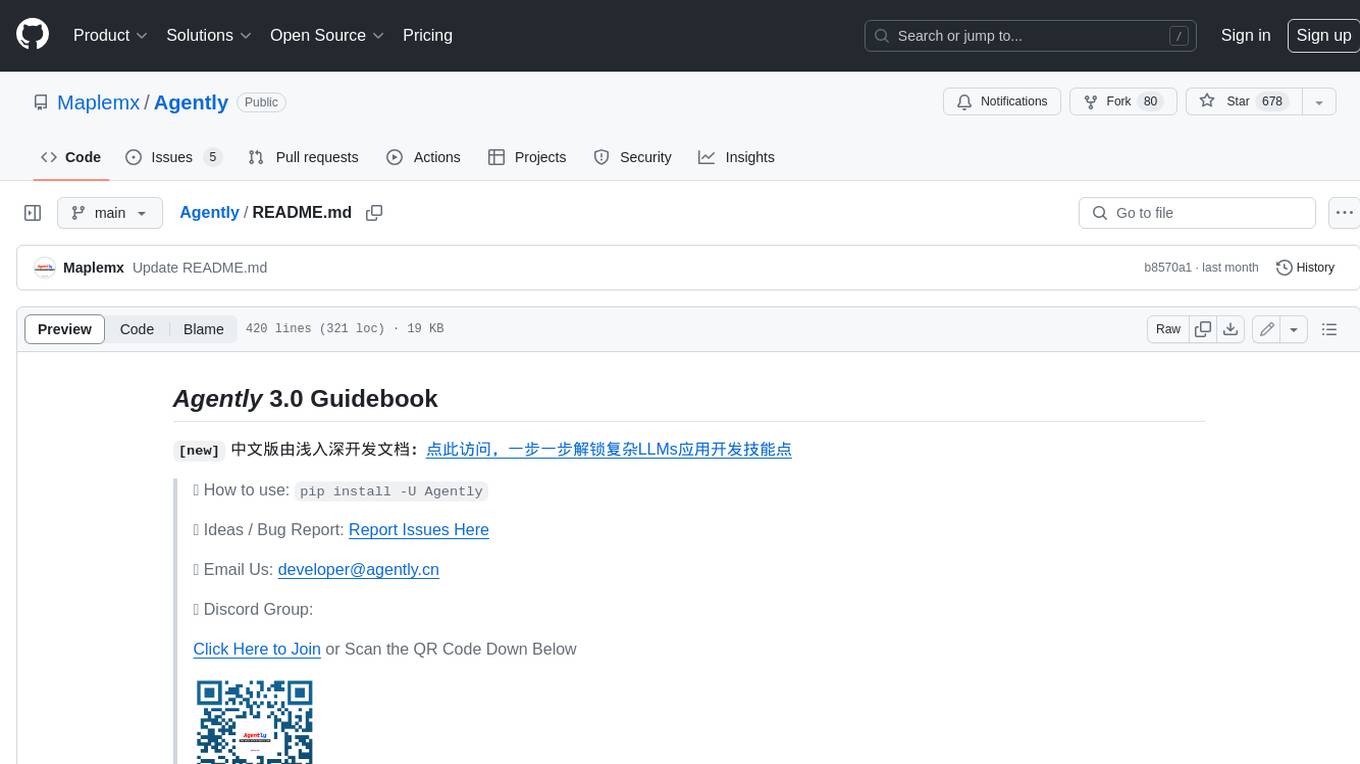This screenshot has width=1360, height=764.
Task: Download the raw file
Action: (x=1231, y=329)
